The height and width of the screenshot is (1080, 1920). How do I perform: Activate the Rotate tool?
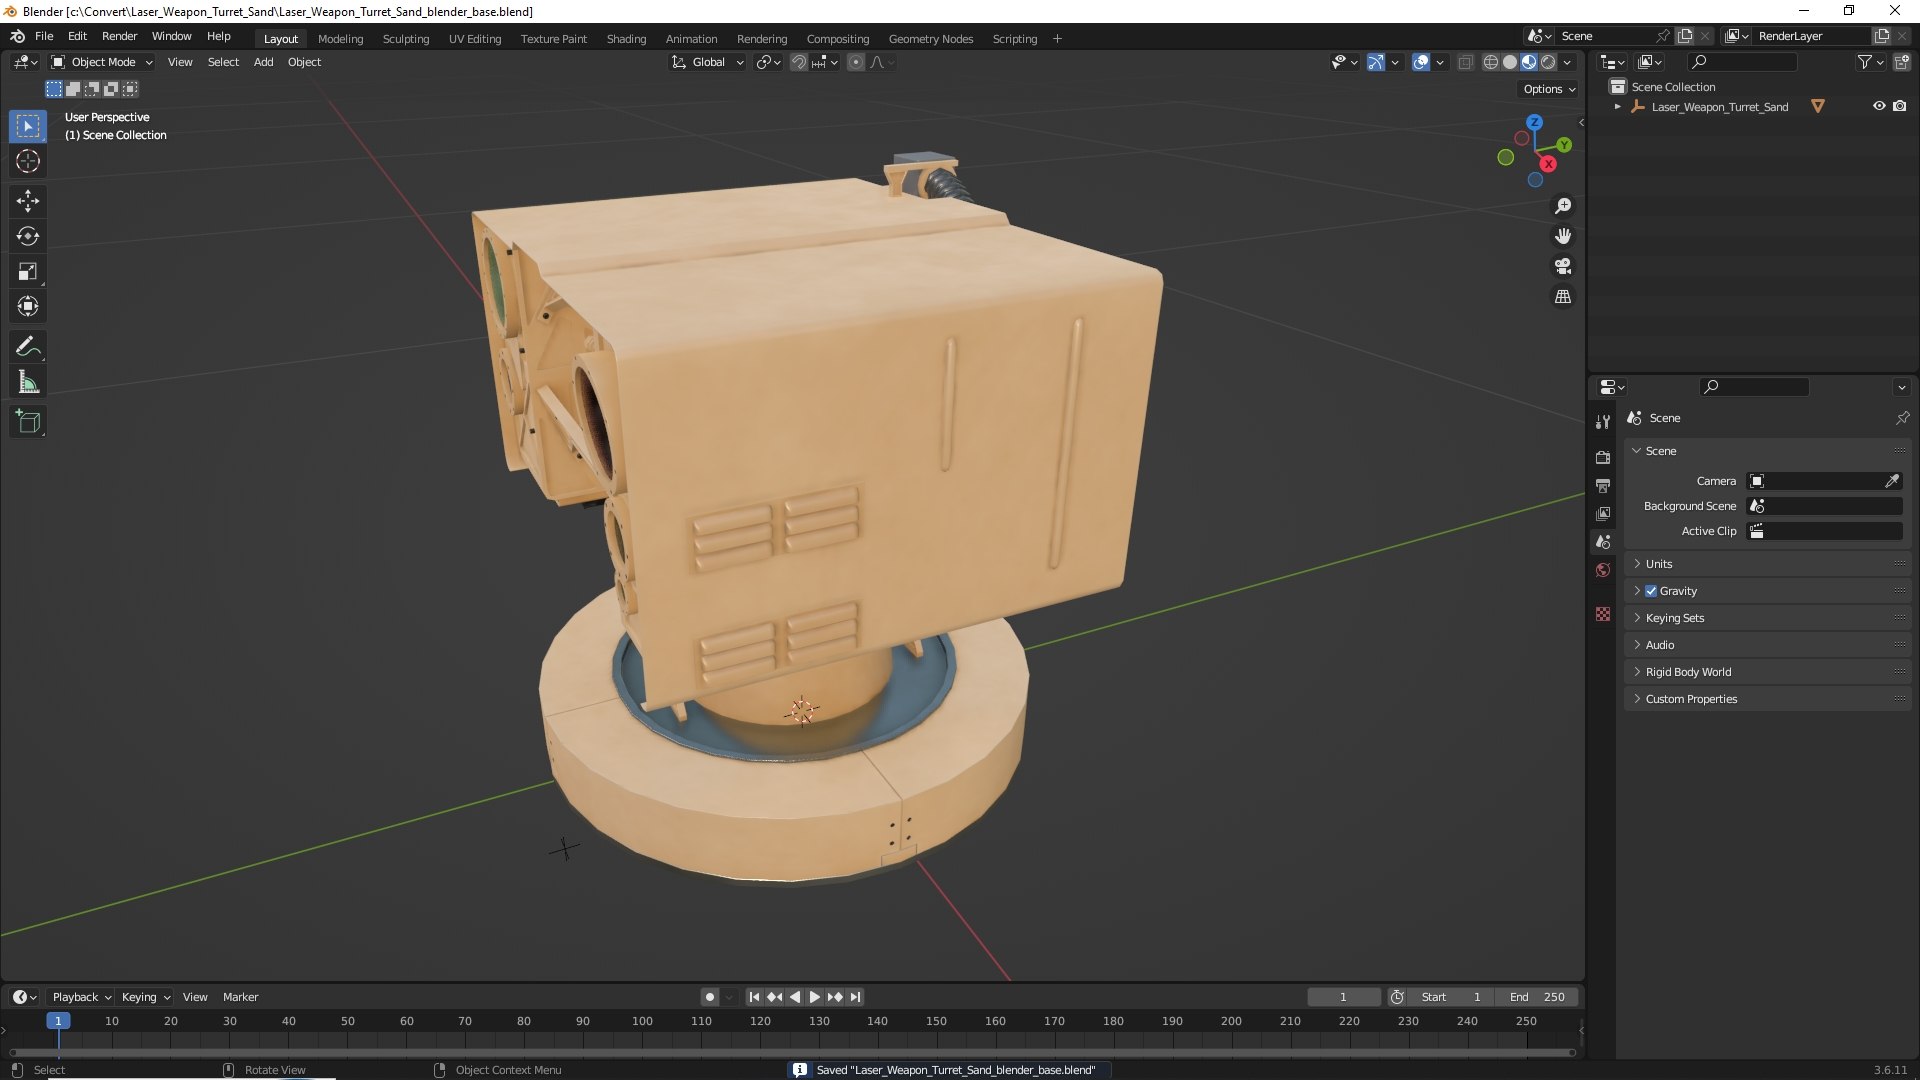[x=28, y=236]
